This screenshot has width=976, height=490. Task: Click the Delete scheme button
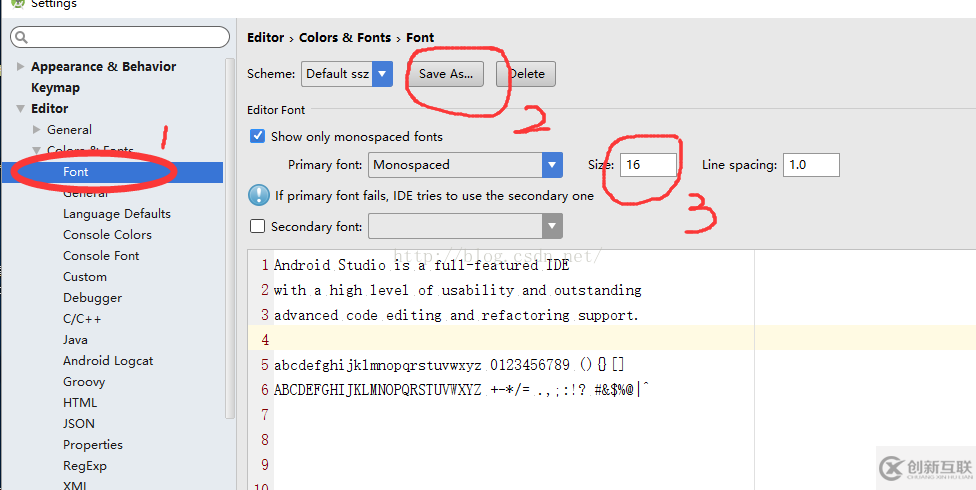525,73
